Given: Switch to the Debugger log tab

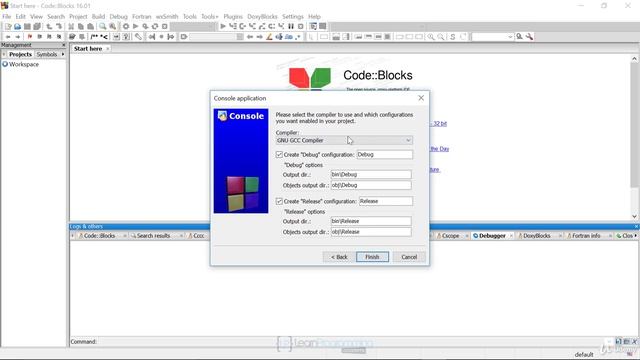Looking at the screenshot, I should click(x=492, y=236).
